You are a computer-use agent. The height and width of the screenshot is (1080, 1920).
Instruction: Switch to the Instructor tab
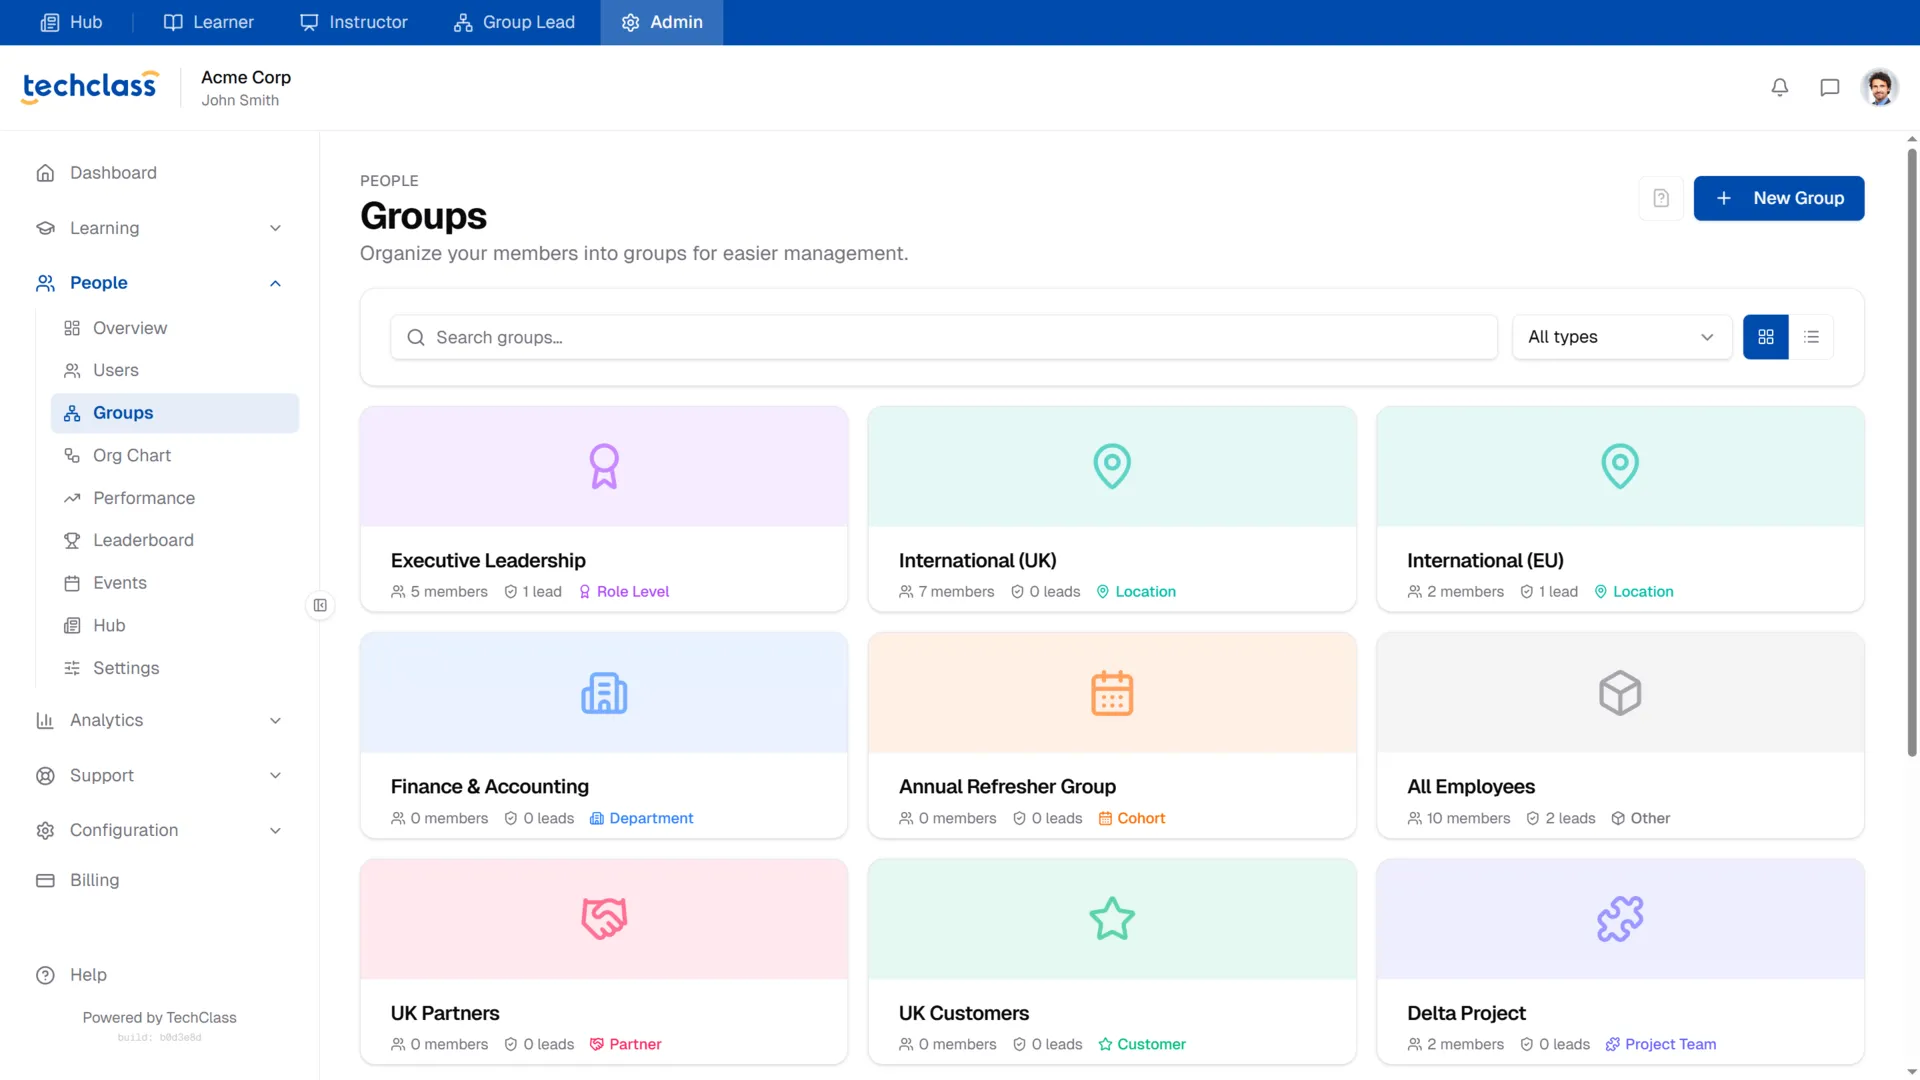[x=354, y=22]
